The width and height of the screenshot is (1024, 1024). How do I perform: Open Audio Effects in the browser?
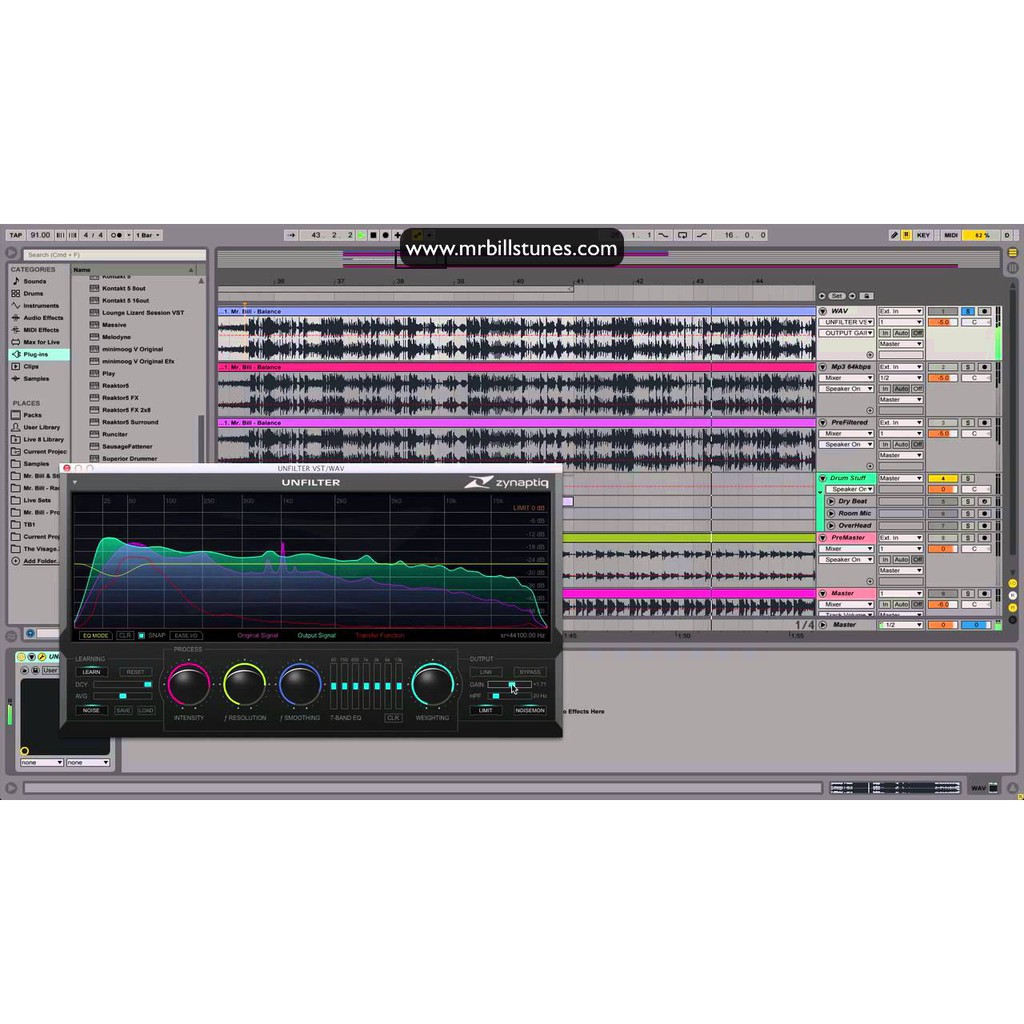point(43,318)
